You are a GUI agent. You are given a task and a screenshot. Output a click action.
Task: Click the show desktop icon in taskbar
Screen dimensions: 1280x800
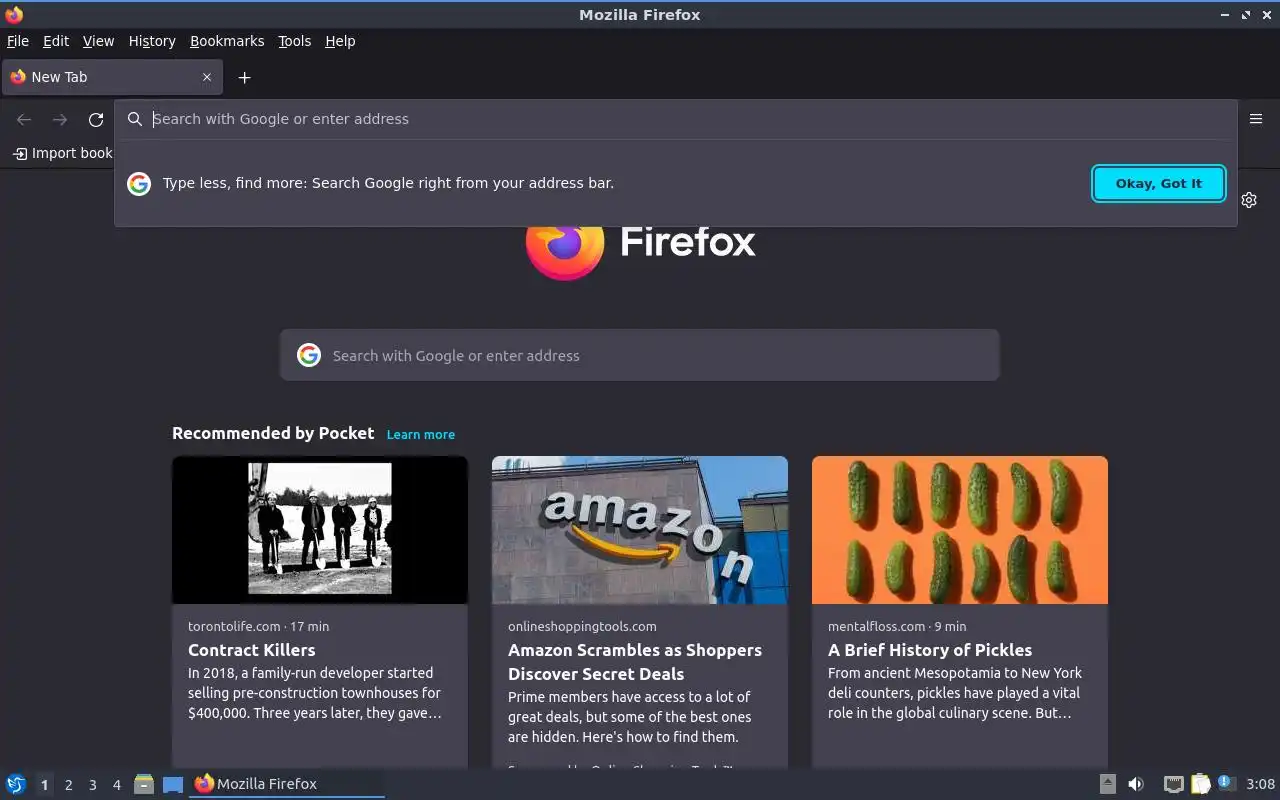click(173, 784)
